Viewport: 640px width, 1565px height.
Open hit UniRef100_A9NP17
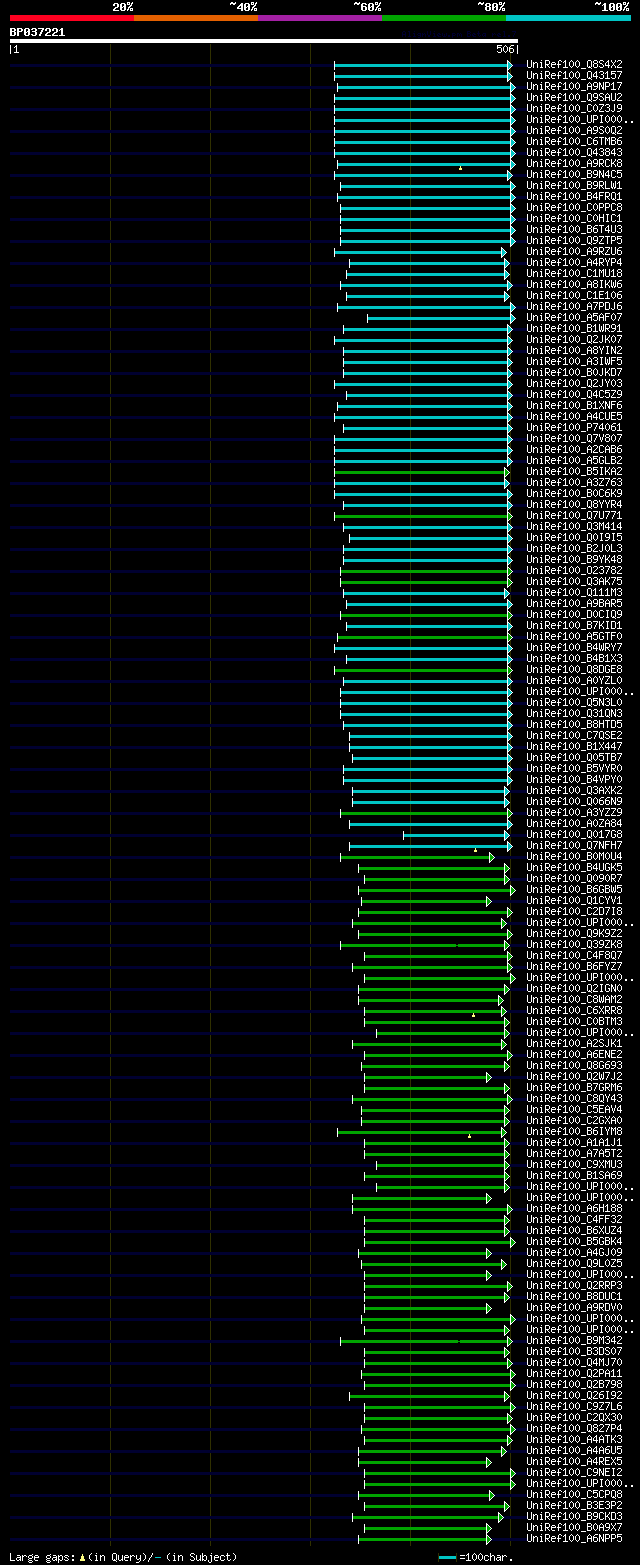point(574,86)
